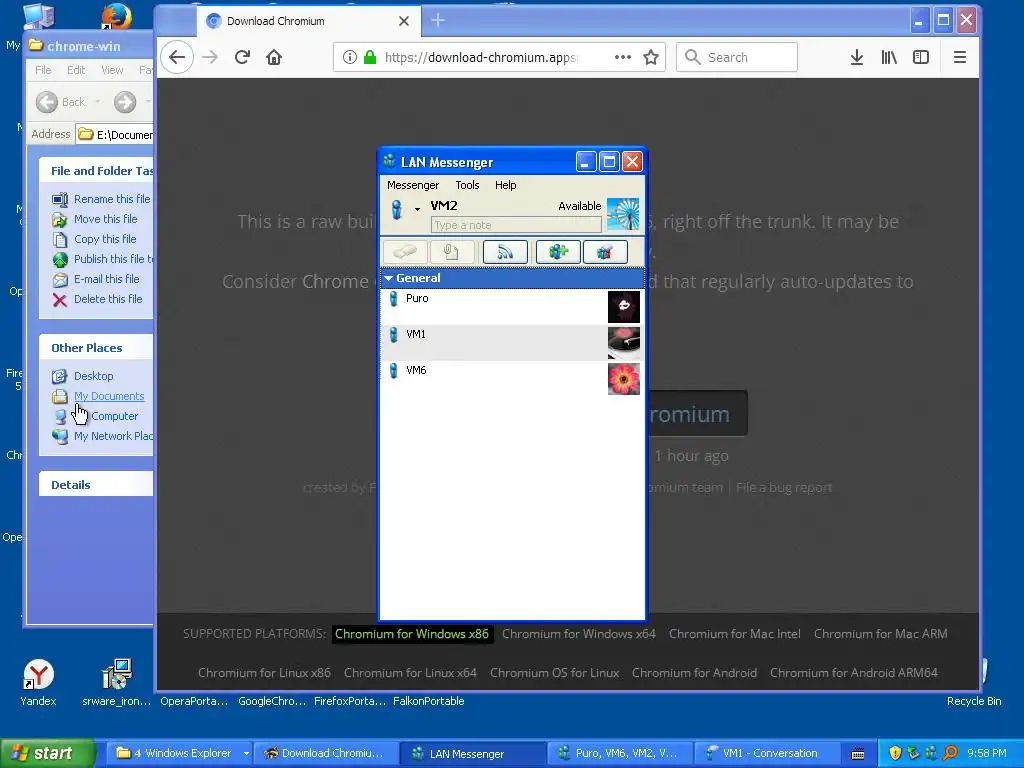The image size is (1024, 768).
Task: Click Firefox forward arrow
Action: point(210,57)
